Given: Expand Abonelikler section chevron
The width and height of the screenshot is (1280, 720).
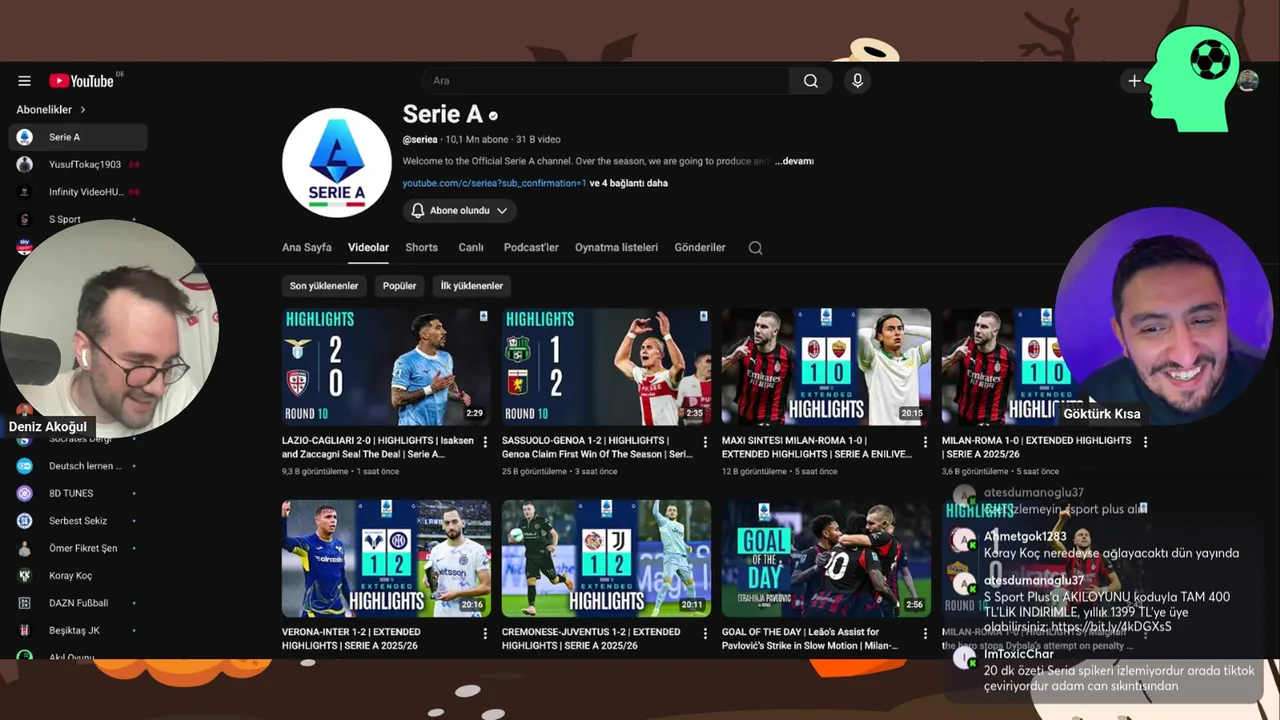Looking at the screenshot, I should click(x=83, y=110).
